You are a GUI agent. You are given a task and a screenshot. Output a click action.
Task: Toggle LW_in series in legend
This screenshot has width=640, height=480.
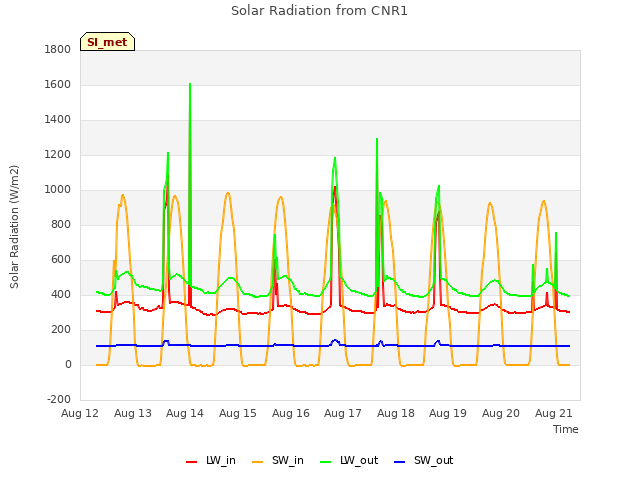(211, 460)
